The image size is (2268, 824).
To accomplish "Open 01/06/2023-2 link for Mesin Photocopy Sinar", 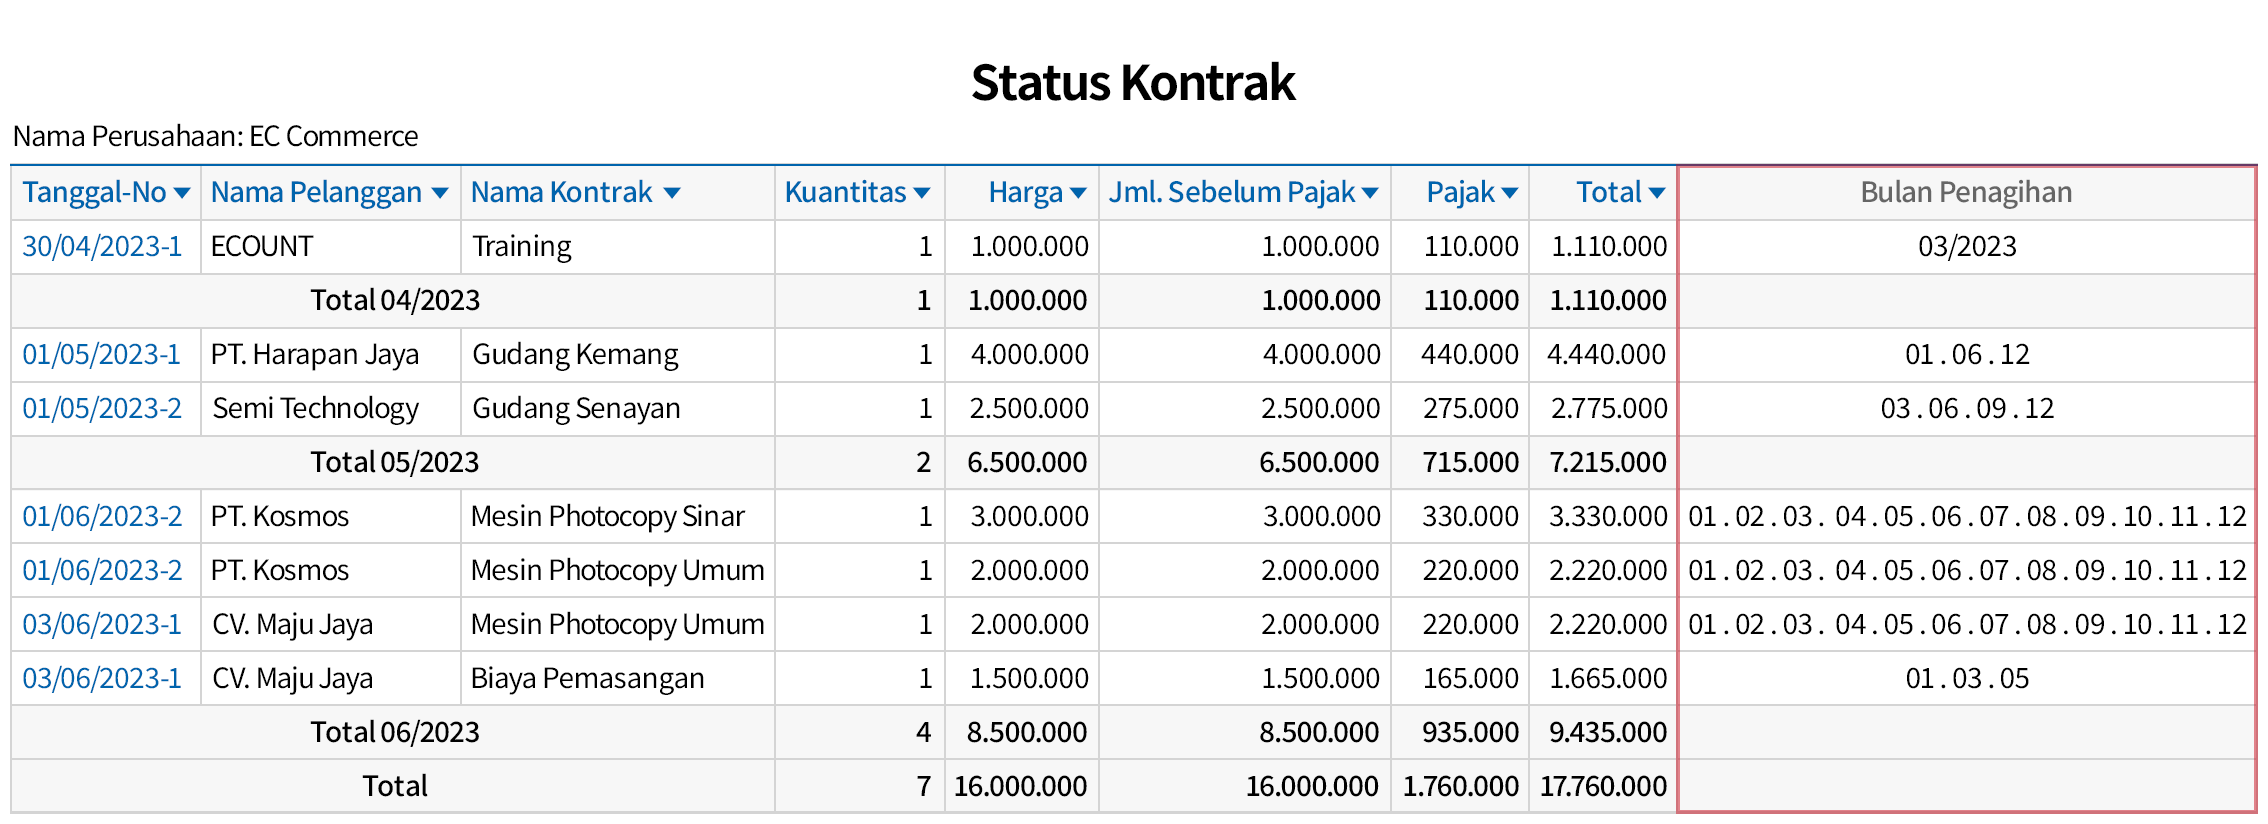I will (x=102, y=517).
